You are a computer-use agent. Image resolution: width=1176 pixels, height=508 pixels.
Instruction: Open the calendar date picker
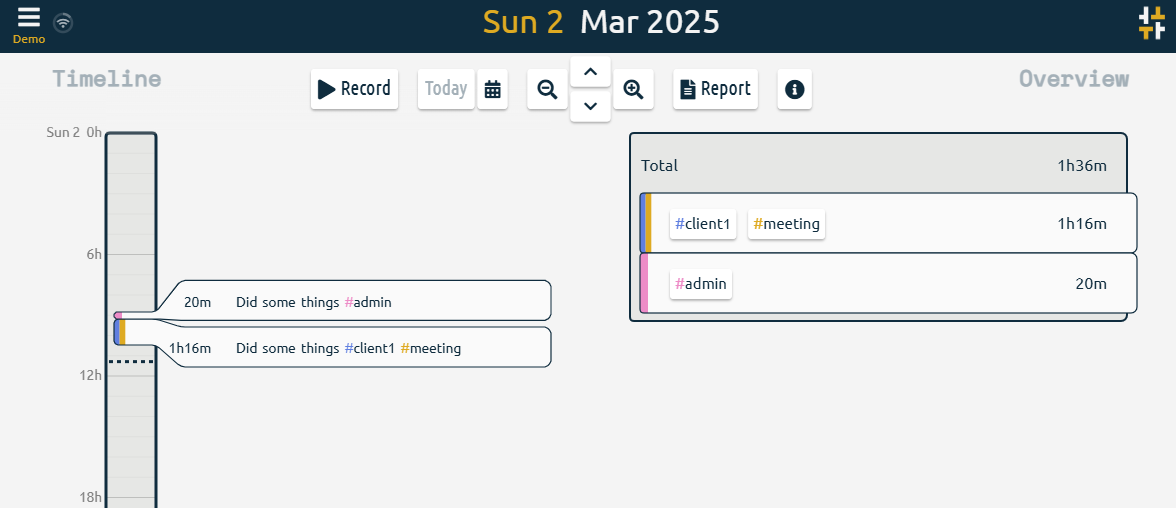pos(492,89)
